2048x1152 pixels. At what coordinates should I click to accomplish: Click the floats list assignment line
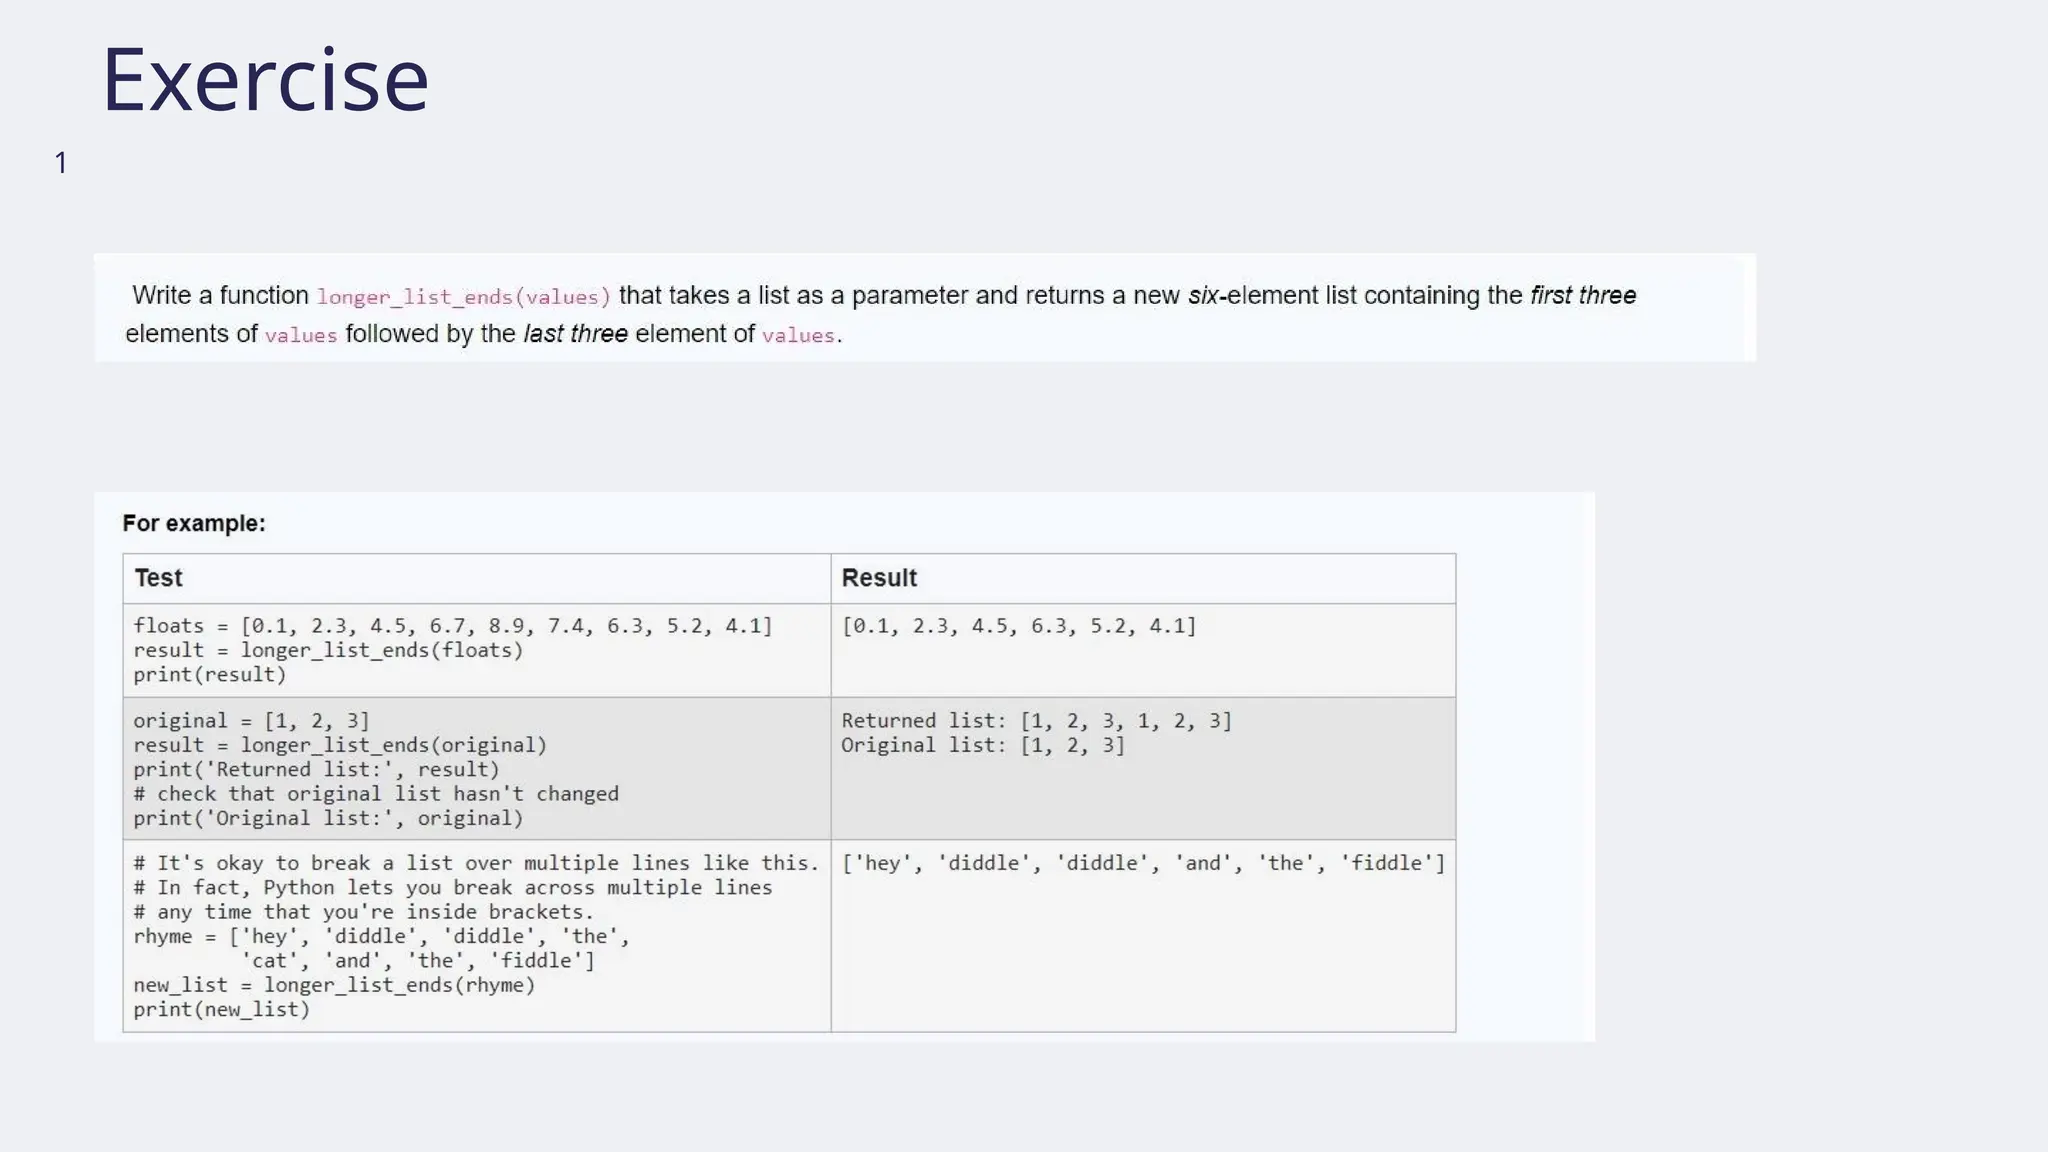[x=452, y=626]
